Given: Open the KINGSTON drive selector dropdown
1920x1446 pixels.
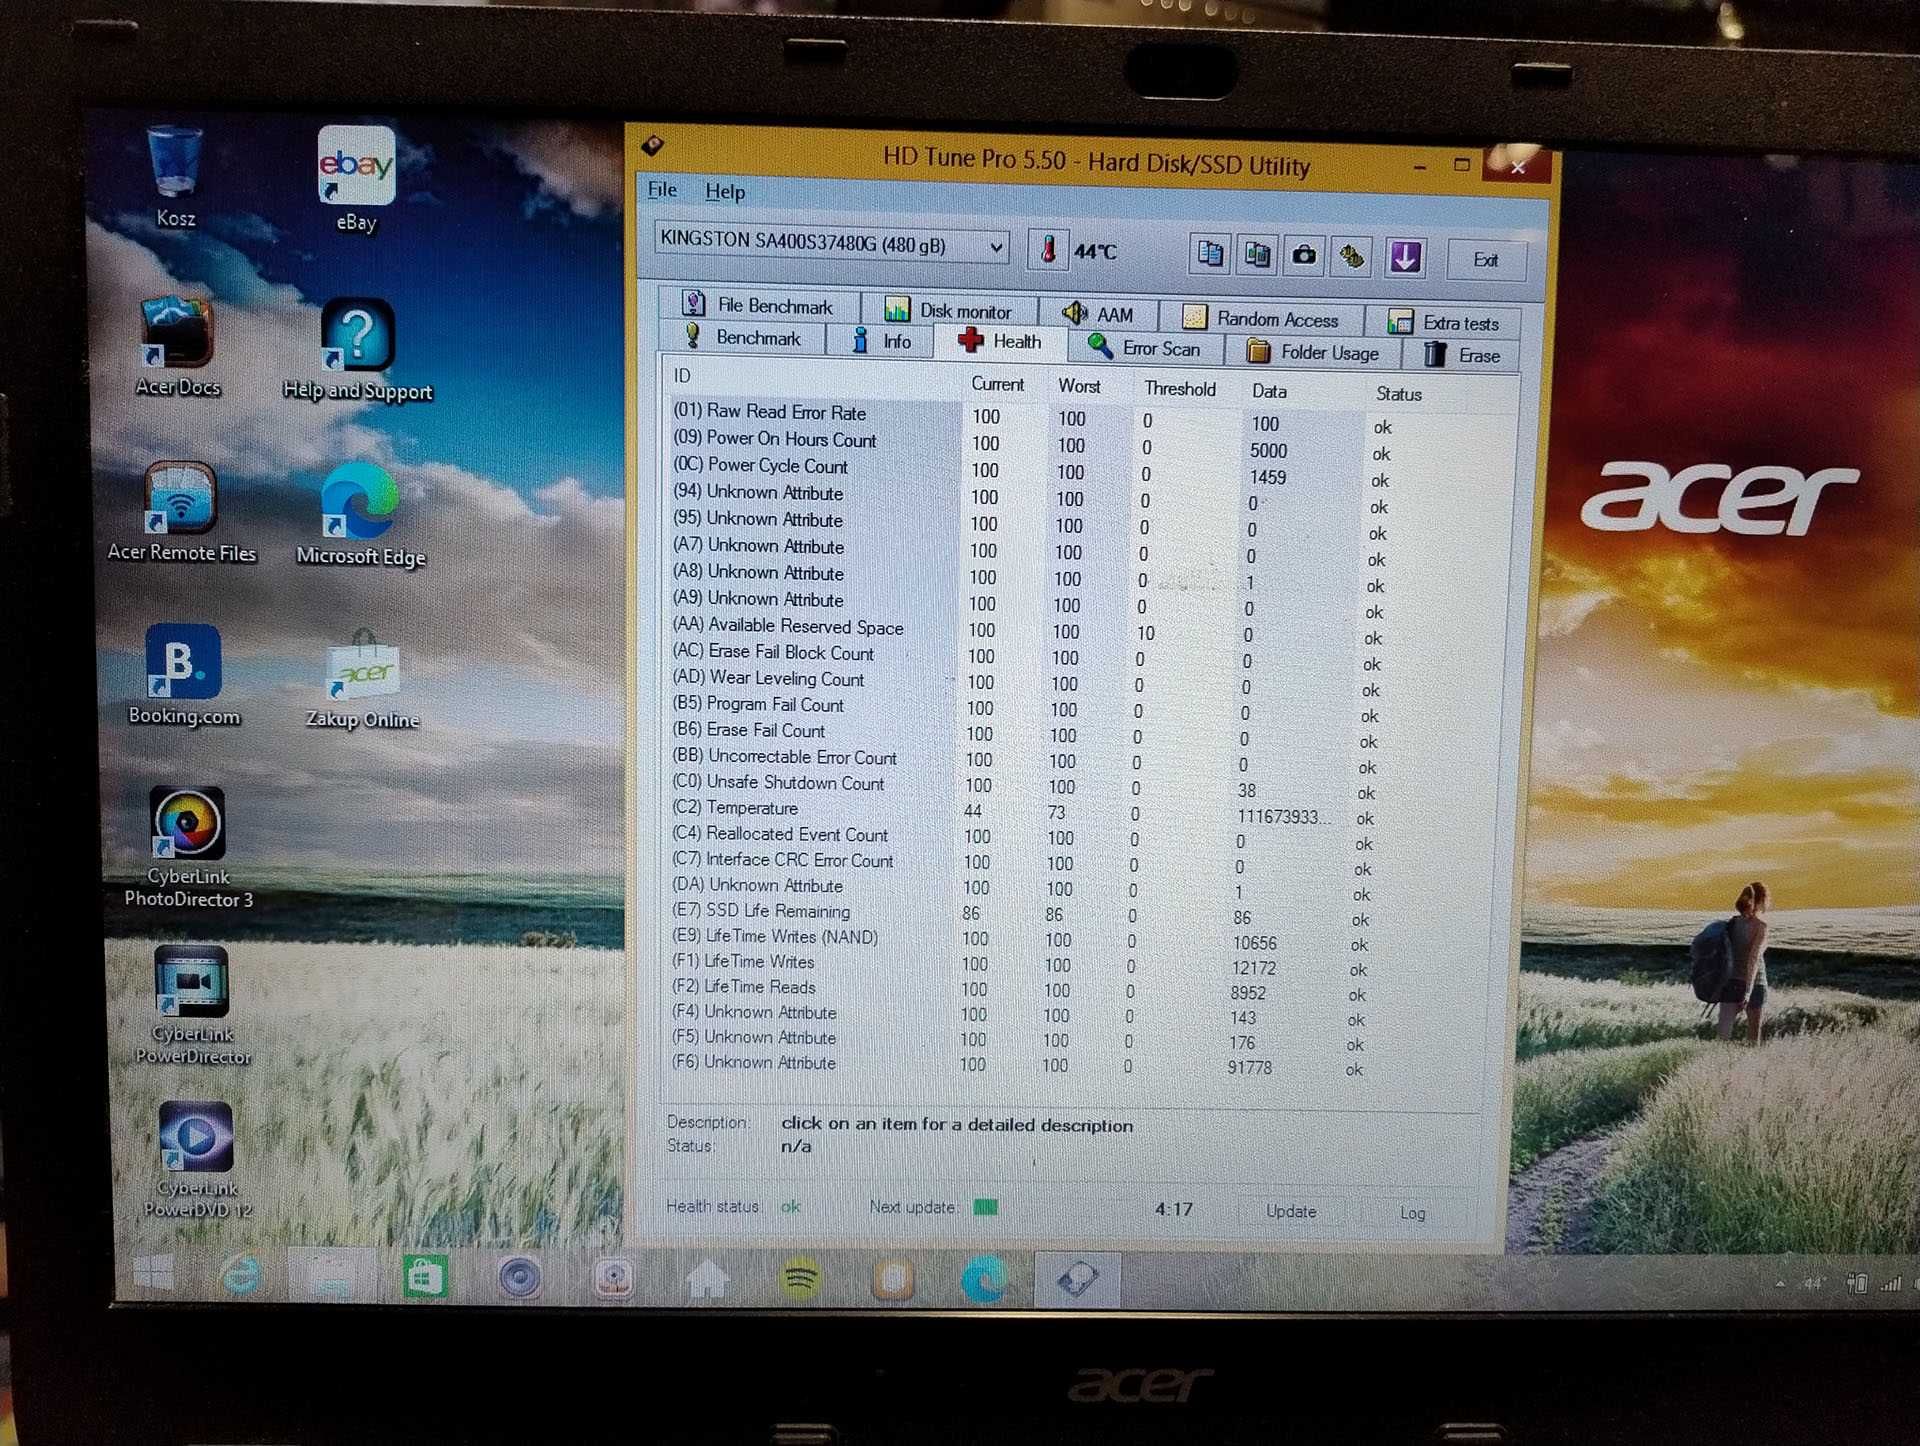Looking at the screenshot, I should [832, 243].
